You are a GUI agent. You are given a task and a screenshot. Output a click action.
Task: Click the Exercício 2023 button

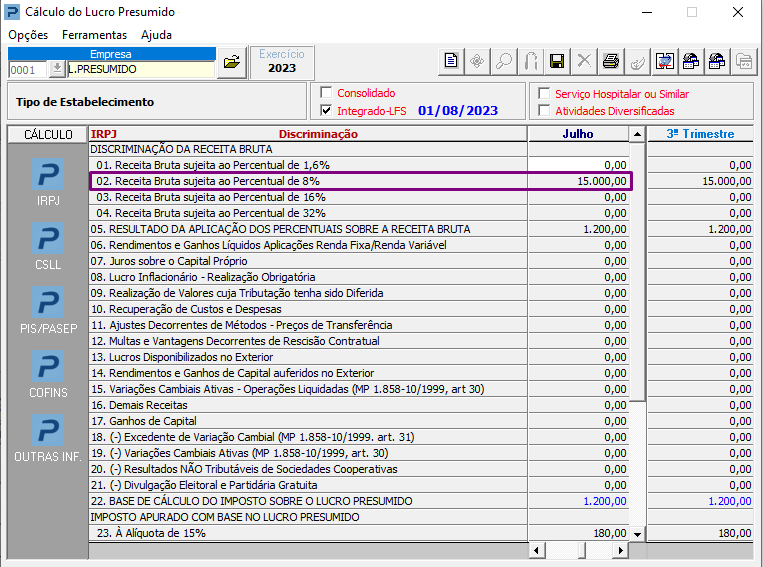pos(282,62)
